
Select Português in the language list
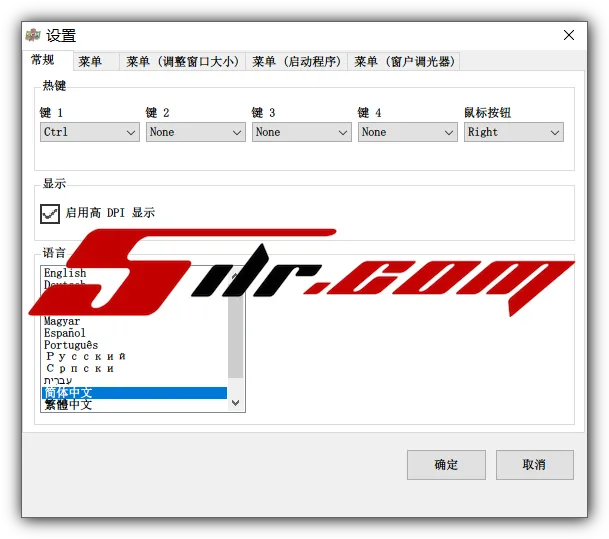134,345
